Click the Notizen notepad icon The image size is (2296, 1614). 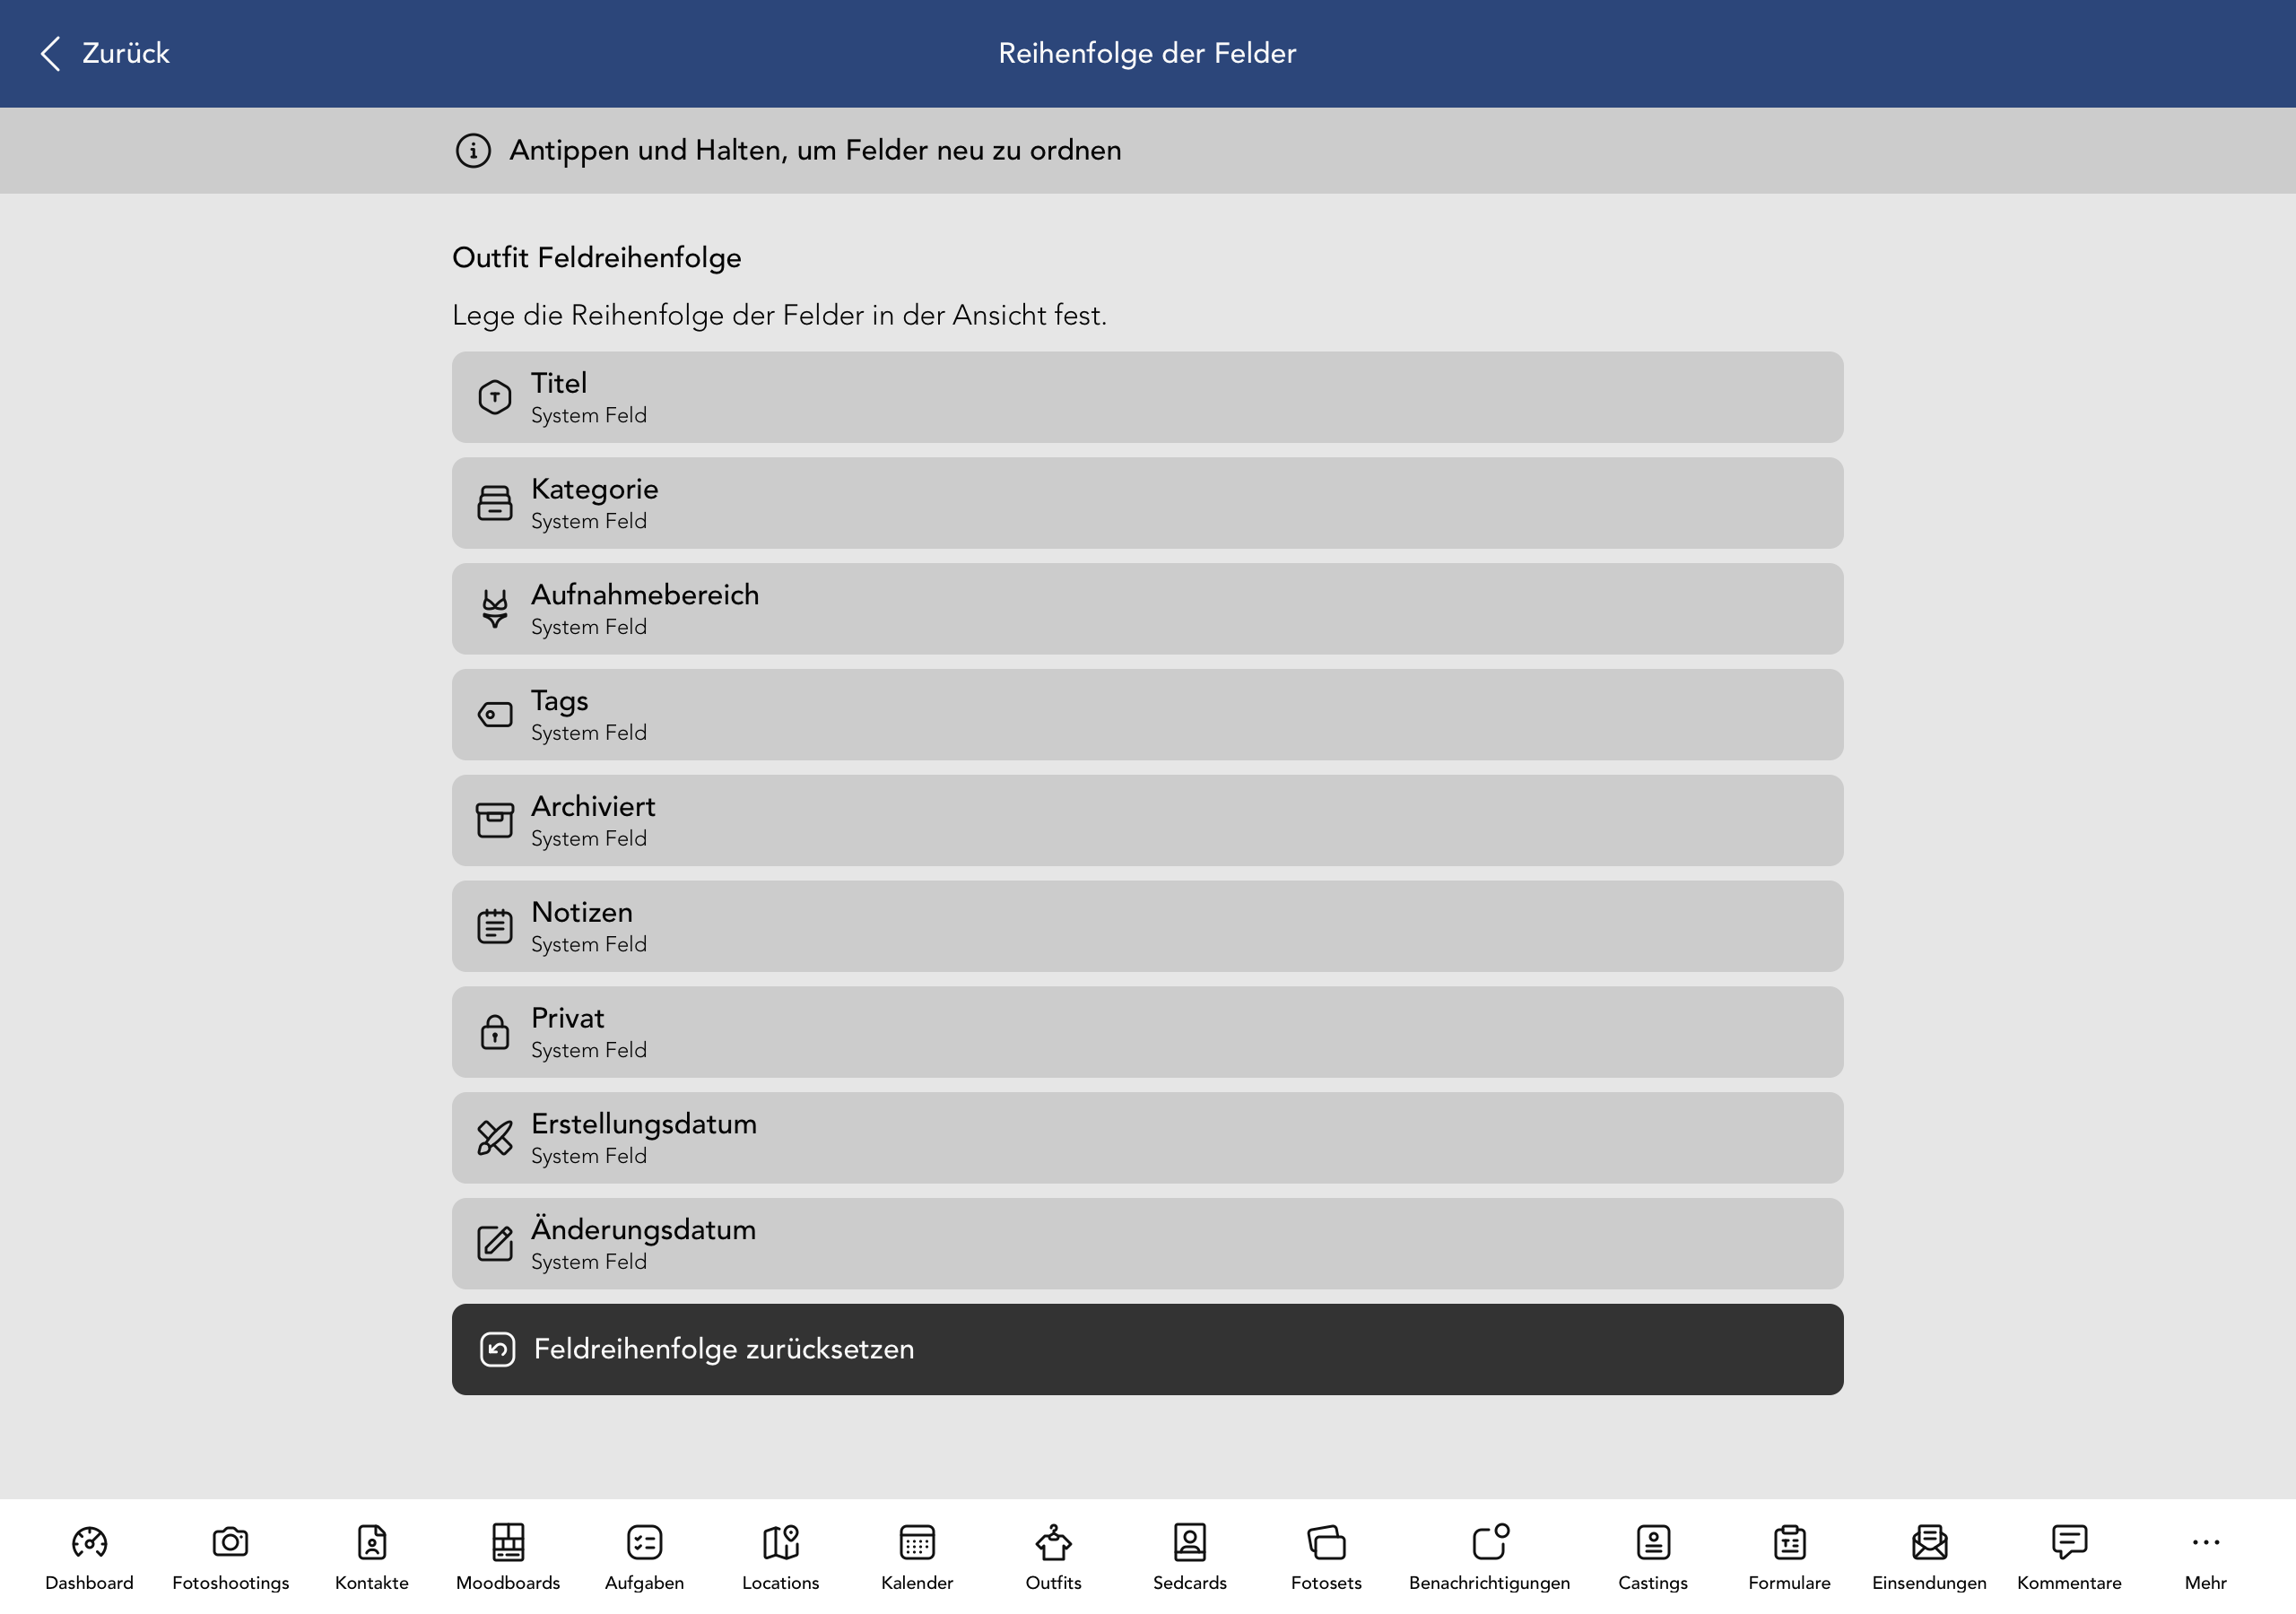point(495,926)
